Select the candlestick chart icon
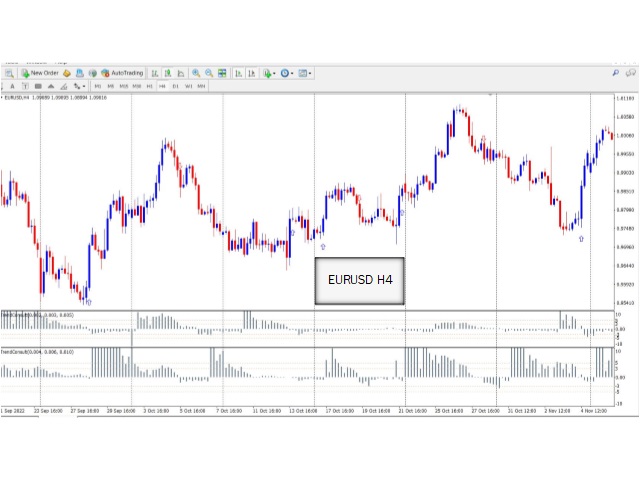640x480 pixels. click(x=166, y=73)
